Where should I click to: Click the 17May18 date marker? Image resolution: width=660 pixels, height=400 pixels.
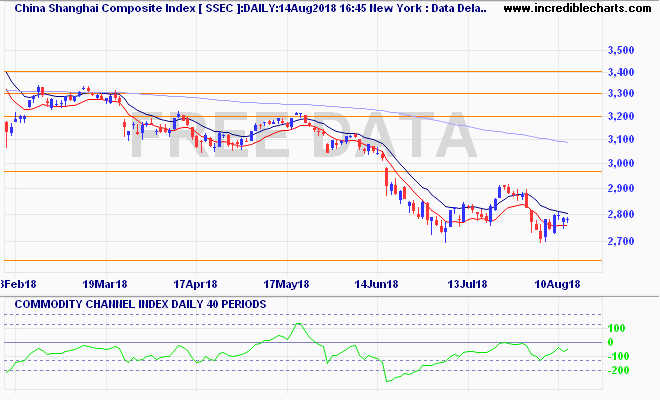click(x=286, y=283)
